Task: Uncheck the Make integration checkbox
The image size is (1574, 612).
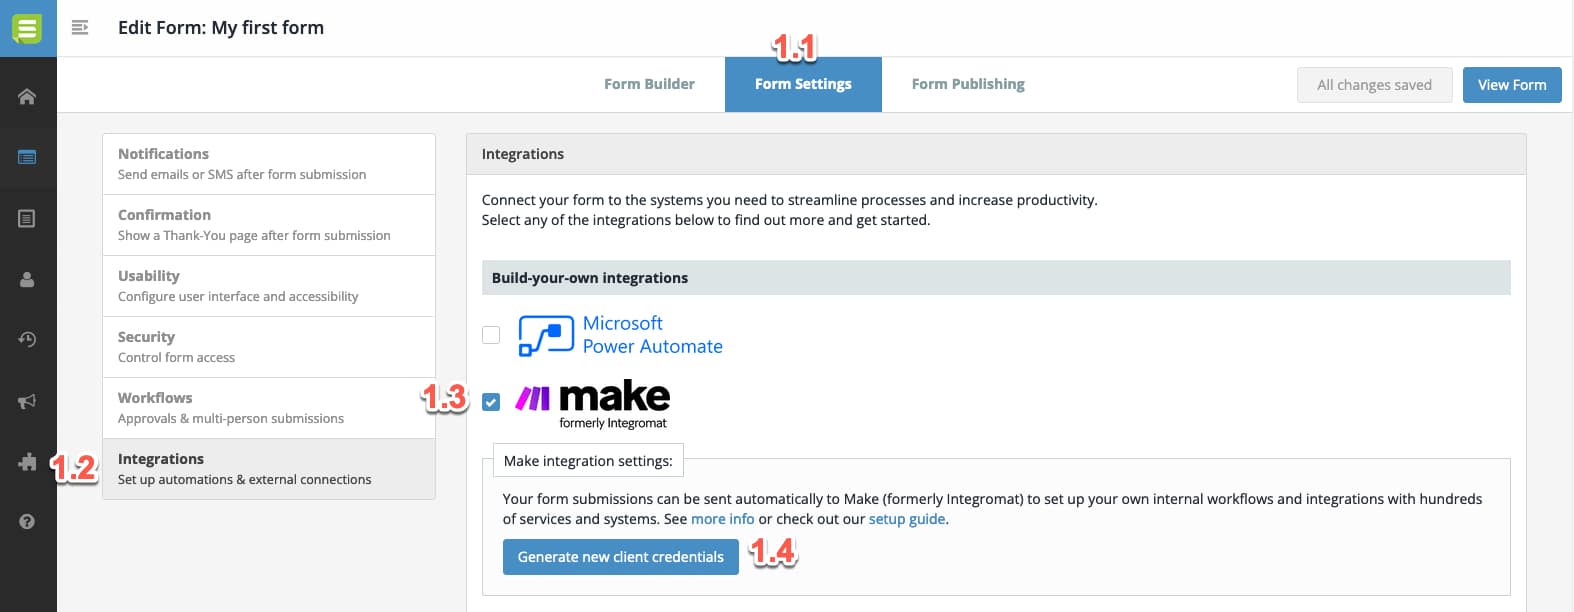Action: [491, 402]
